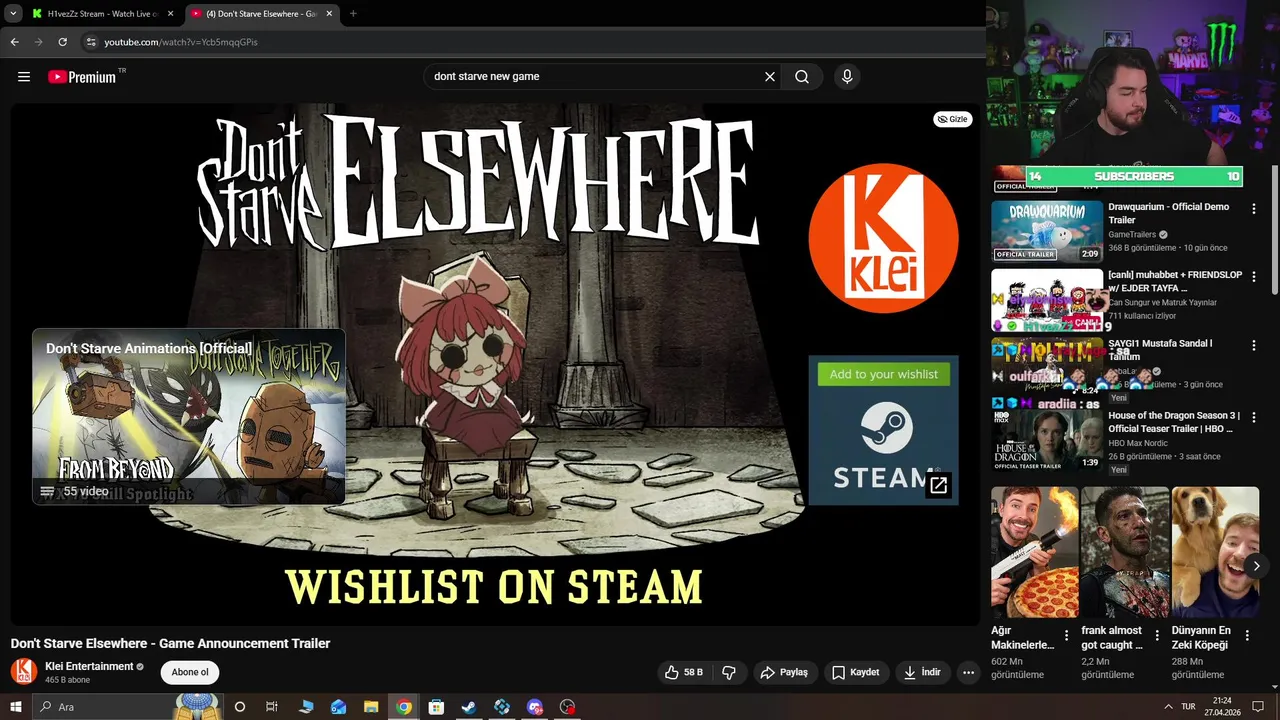Open Google Chrome taskbar icon
Viewport: 1280px width, 720px height.
tap(404, 707)
